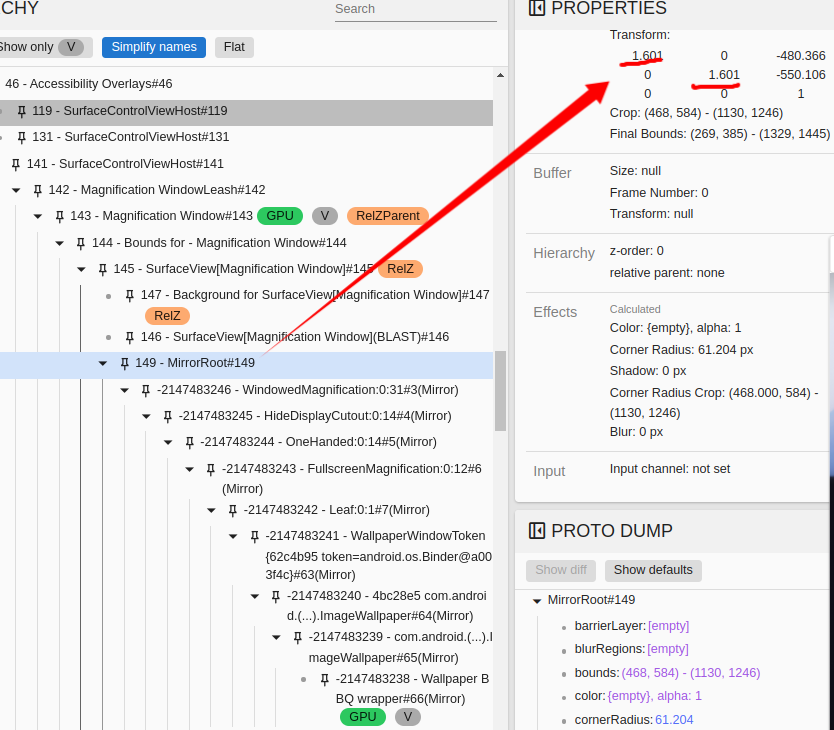Pin the FullscreenMagnification:0:12#6 mirror layer
Screen dimensions: 834x730
point(211,469)
